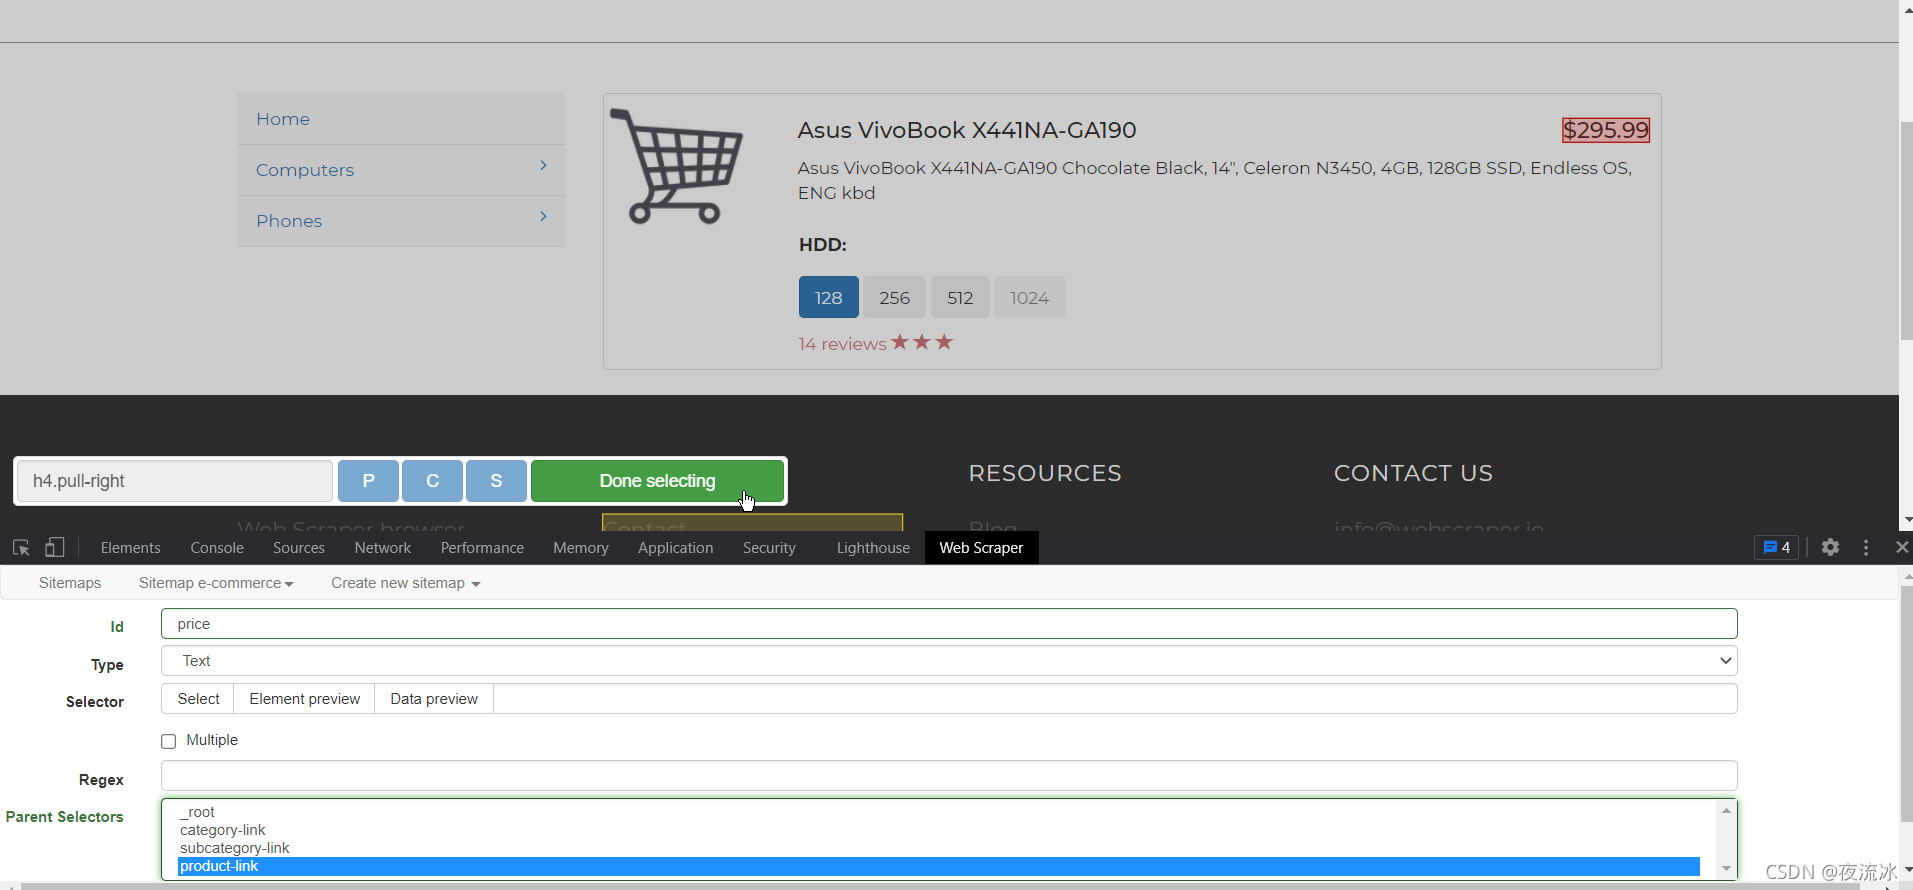Enable the Multiple checkbox

(x=168, y=741)
